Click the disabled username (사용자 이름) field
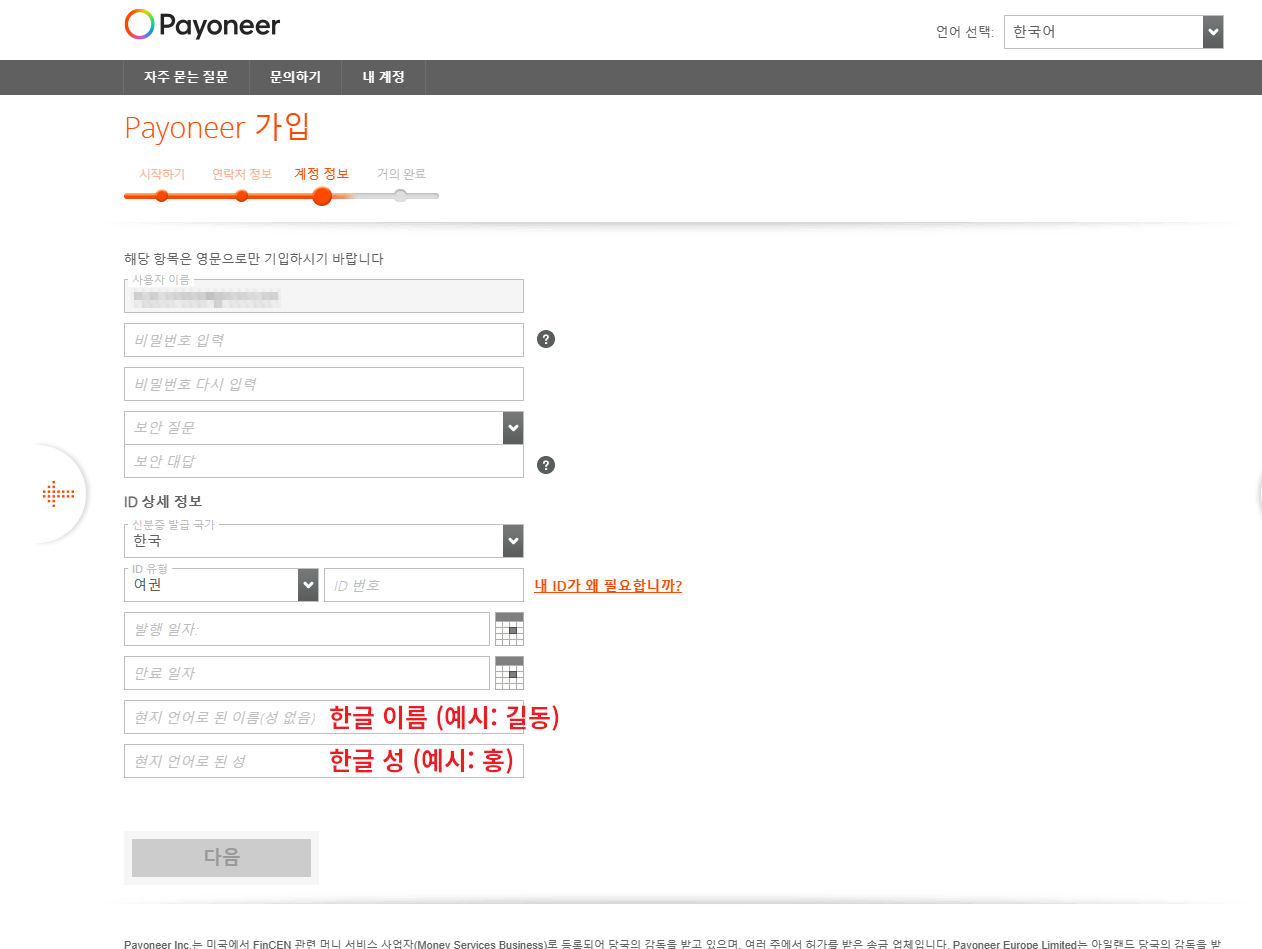This screenshot has height=949, width=1262. point(324,296)
